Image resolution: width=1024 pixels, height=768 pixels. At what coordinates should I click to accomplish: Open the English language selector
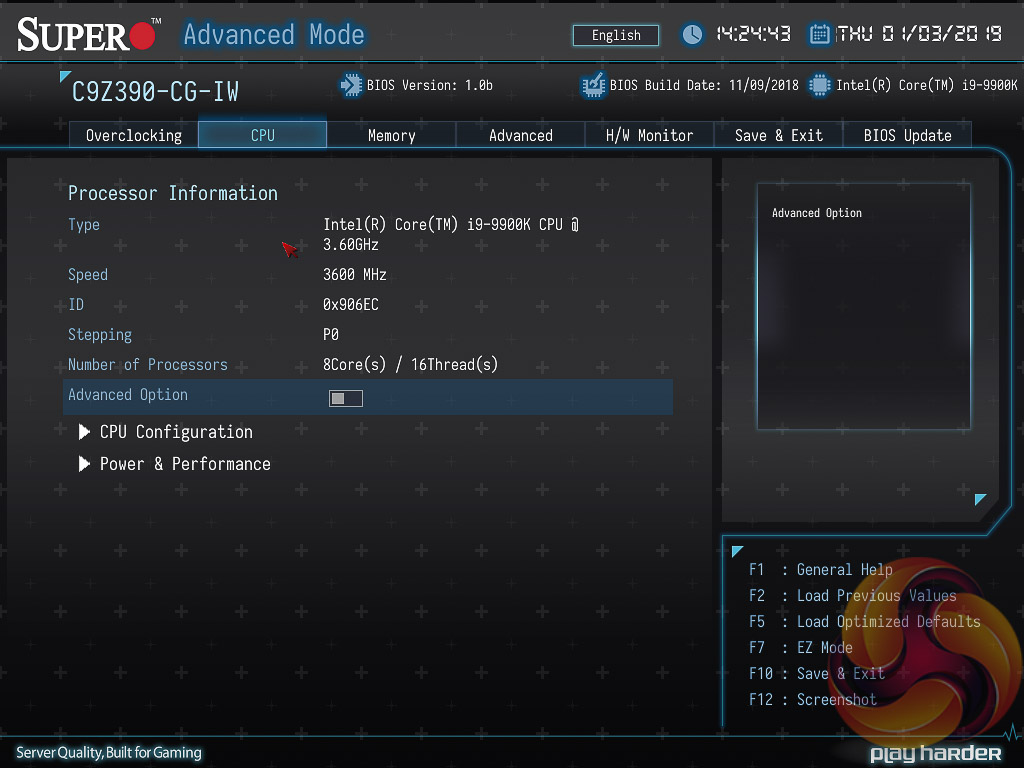pos(616,35)
